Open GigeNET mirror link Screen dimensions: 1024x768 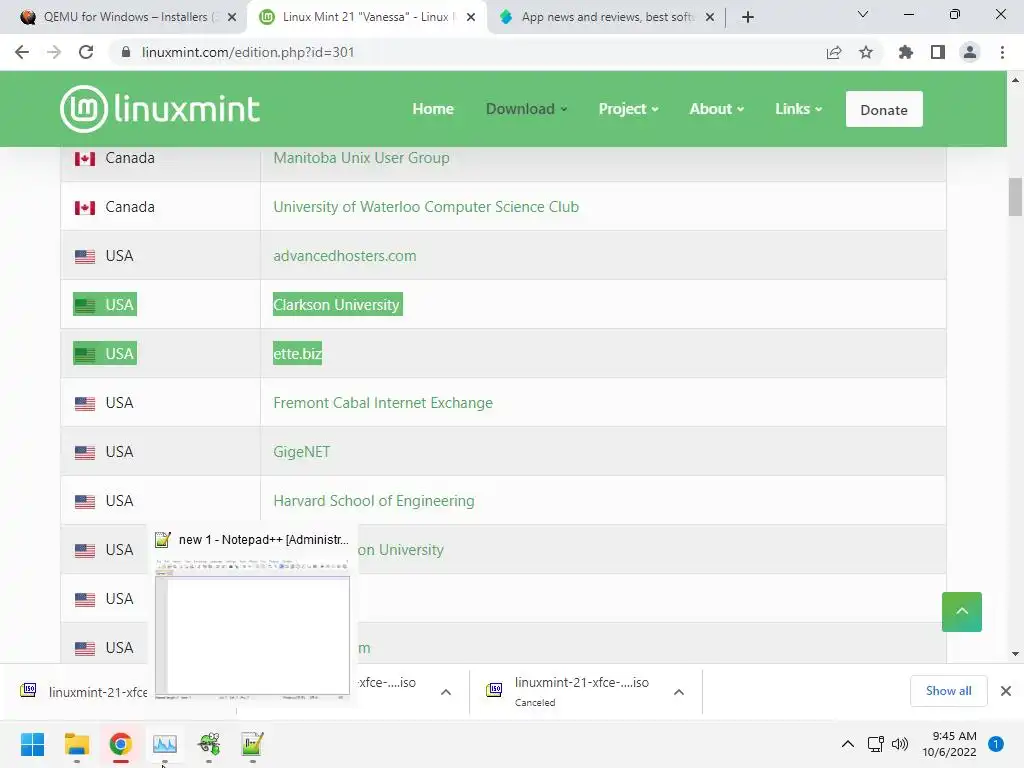tap(301, 452)
